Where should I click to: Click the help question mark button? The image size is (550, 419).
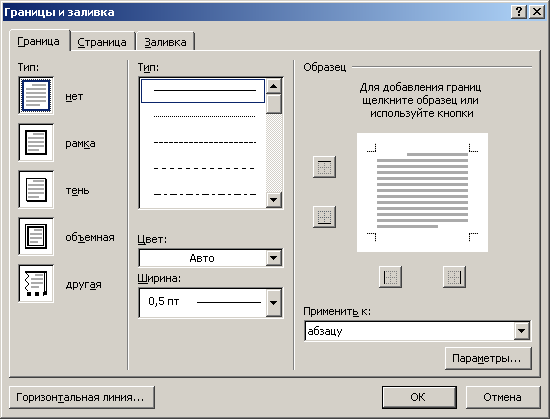[519, 12]
